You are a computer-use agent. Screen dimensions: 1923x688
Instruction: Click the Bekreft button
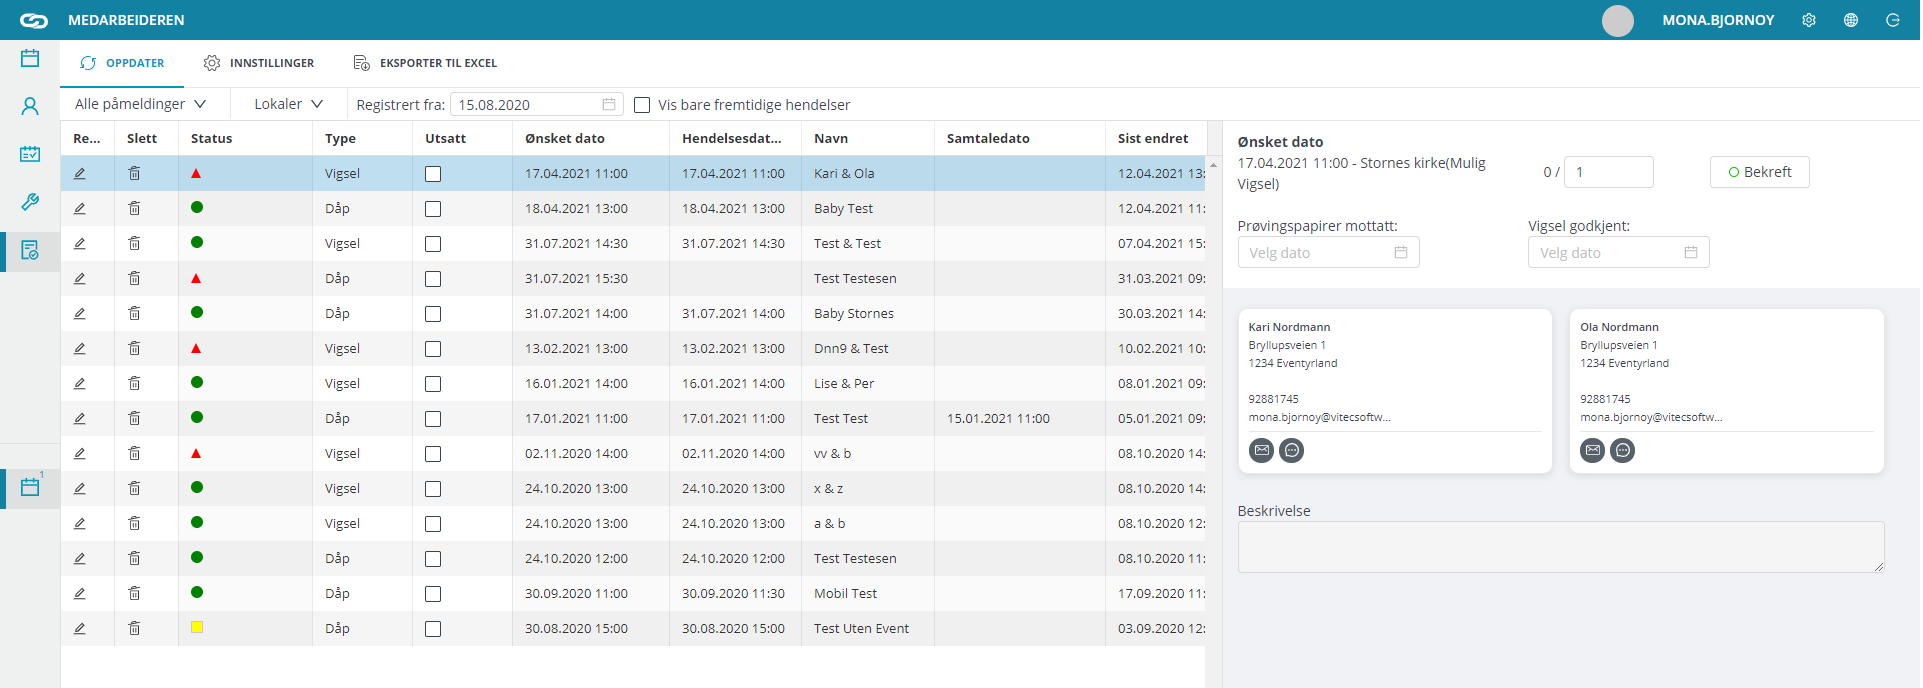[1760, 172]
